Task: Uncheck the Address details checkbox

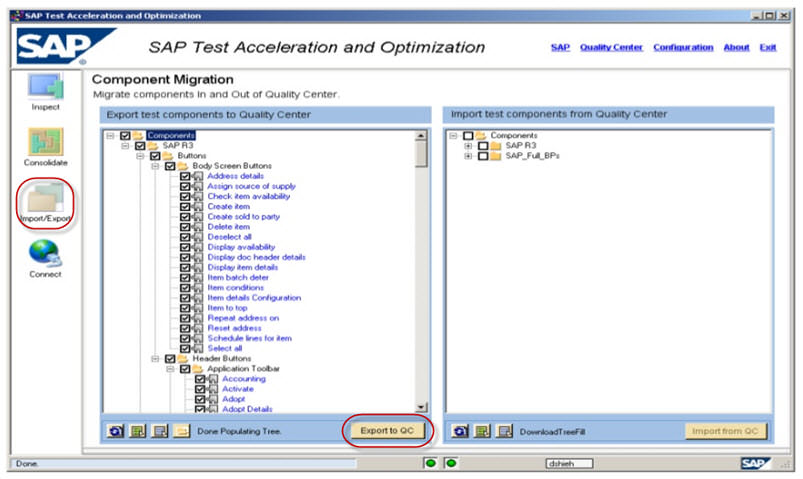Action: click(185, 176)
